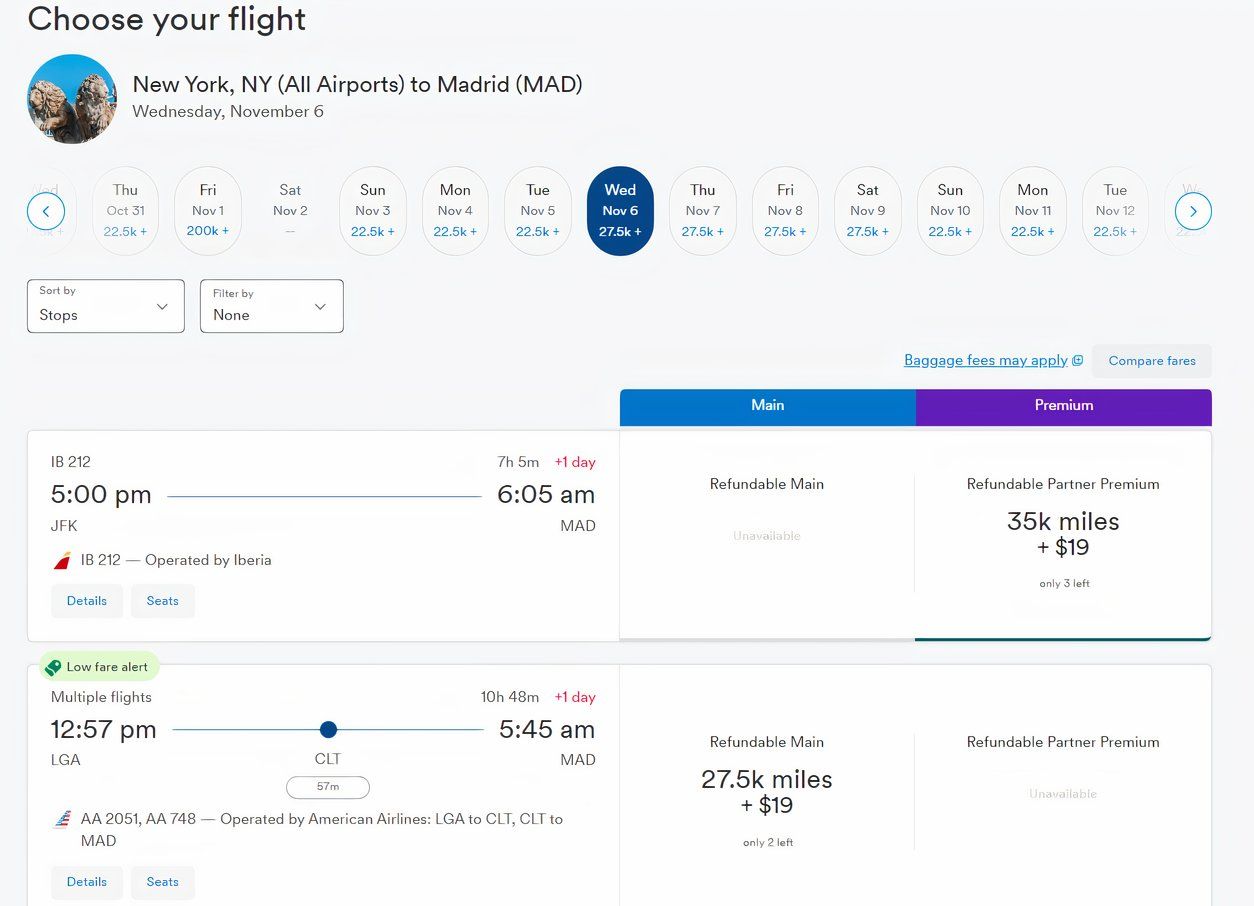
Task: Click the previous dates arrow icon
Action: pos(46,211)
